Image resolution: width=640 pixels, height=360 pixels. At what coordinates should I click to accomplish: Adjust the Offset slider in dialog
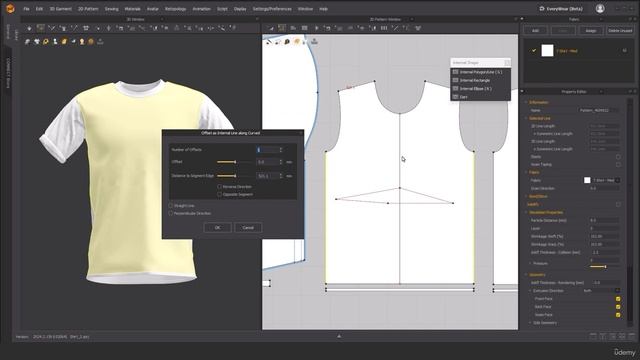[234, 162]
